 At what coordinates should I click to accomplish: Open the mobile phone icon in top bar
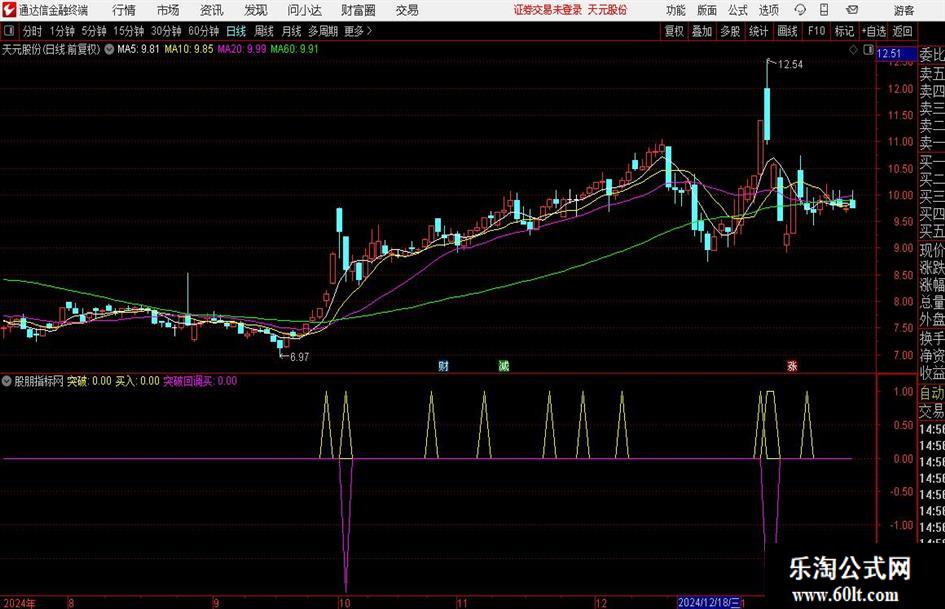tap(824, 10)
